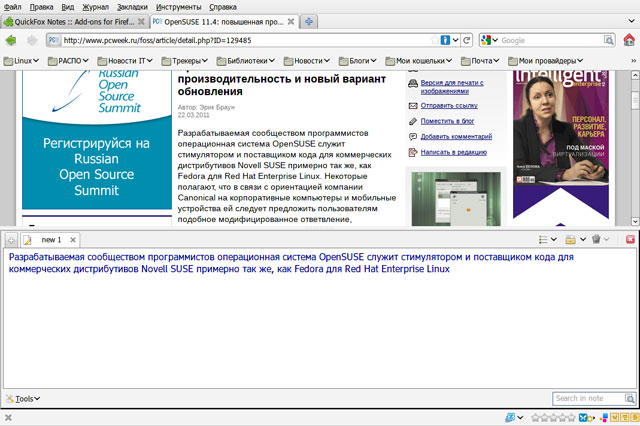This screenshot has width=640, height=426.
Task: Click the browser back arrow button
Action: tap(12, 40)
